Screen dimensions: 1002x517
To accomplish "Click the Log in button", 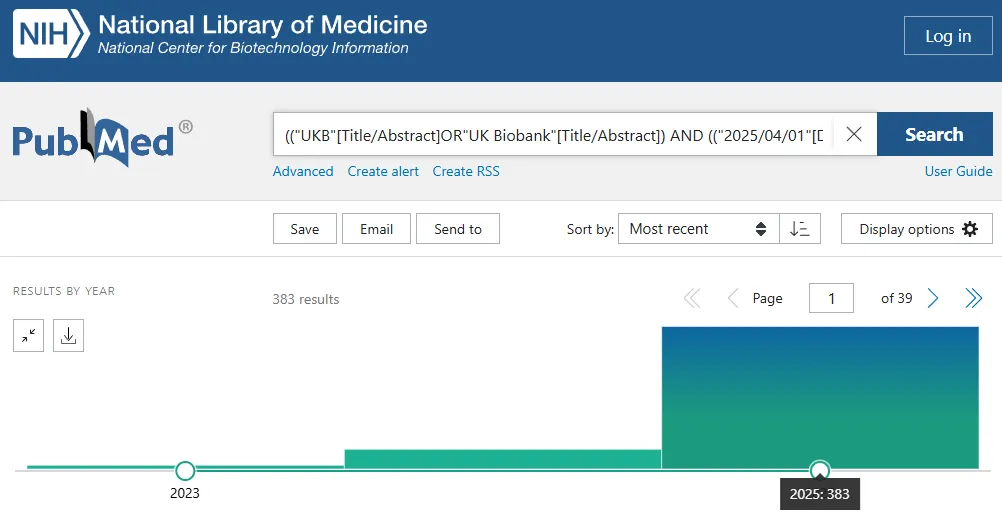I will click(948, 36).
